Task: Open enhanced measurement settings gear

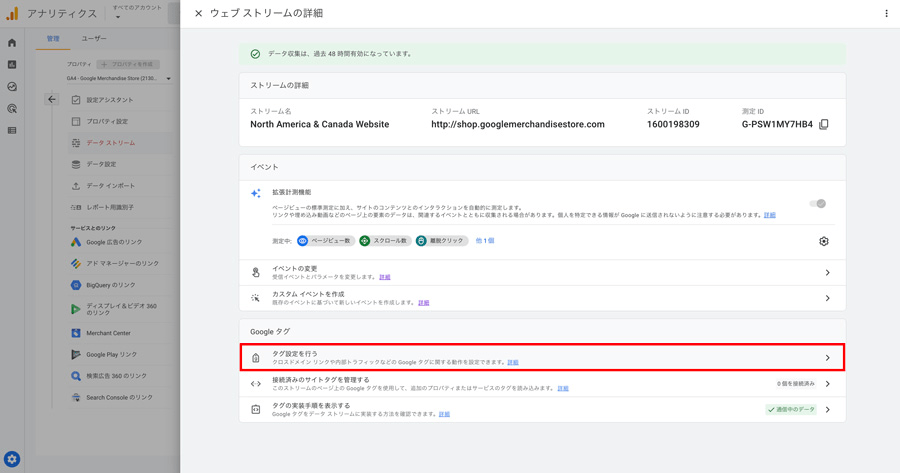Action: (x=823, y=241)
